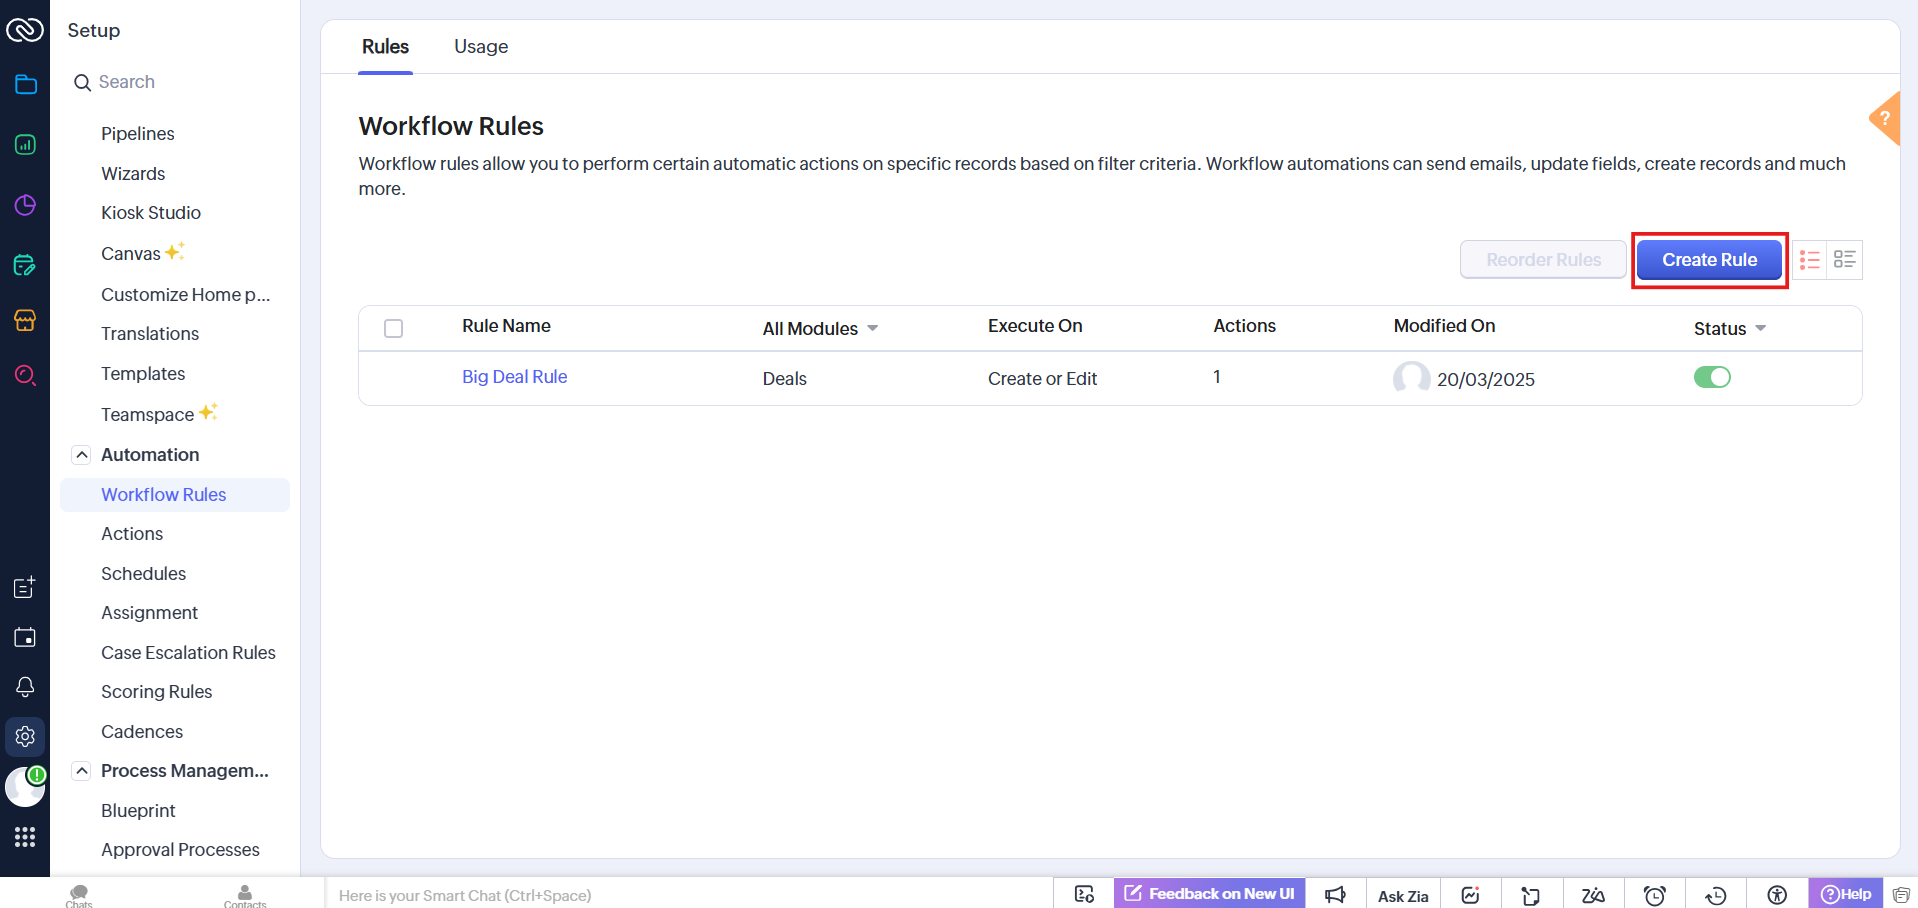Image resolution: width=1918 pixels, height=908 pixels.
Task: Open Translations in sidebar
Action: (150, 334)
